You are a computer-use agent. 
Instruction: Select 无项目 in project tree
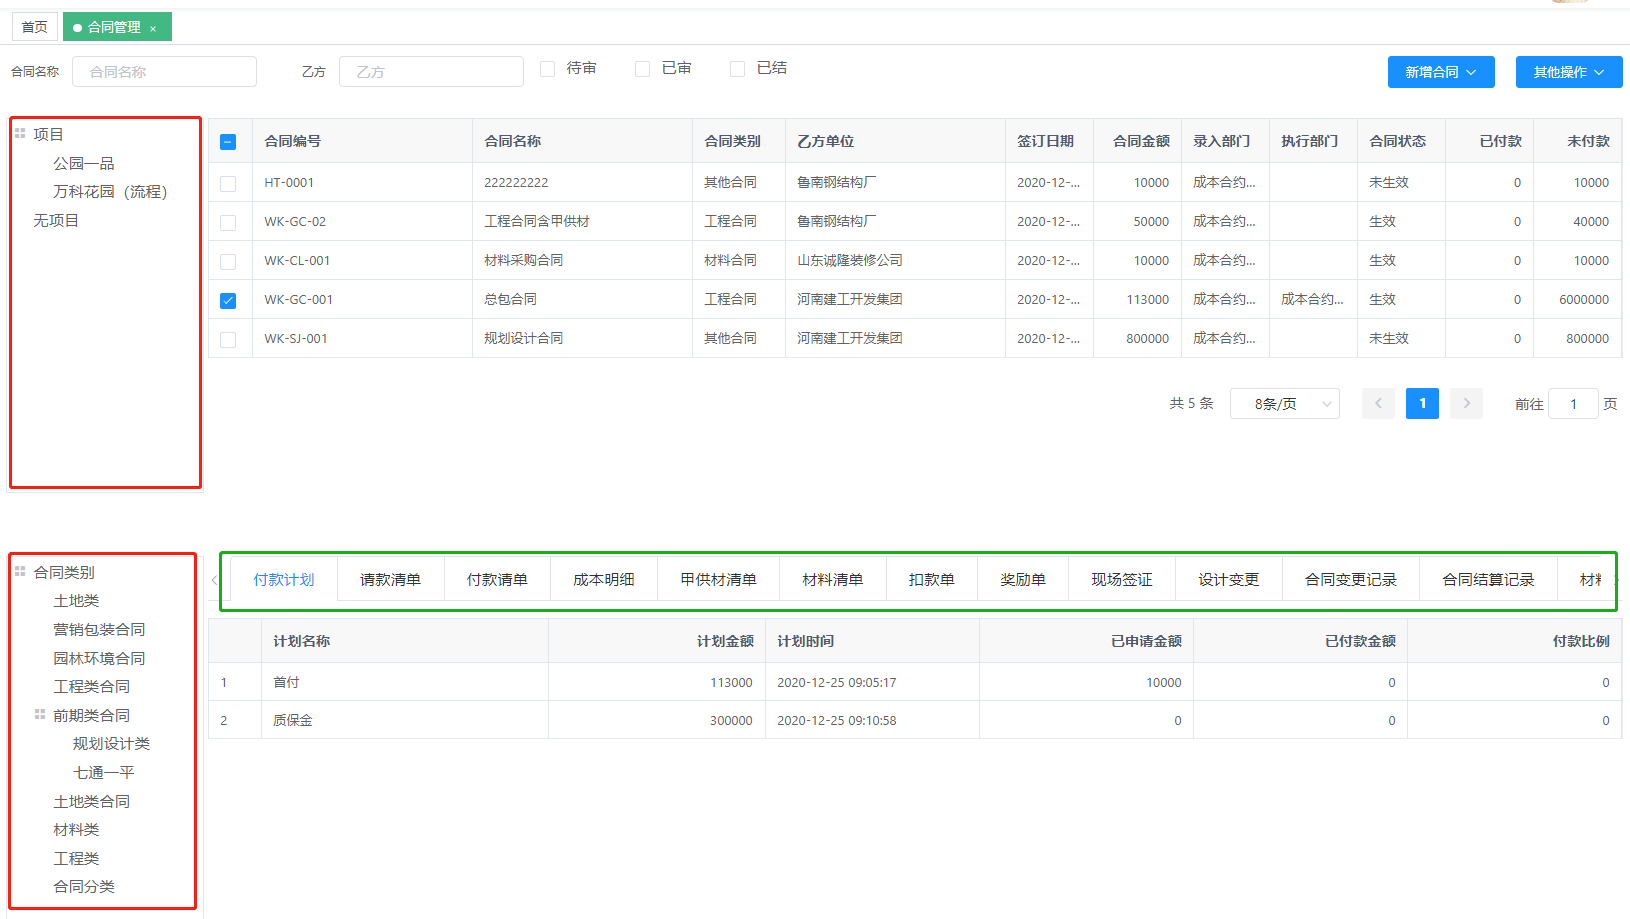click(56, 220)
